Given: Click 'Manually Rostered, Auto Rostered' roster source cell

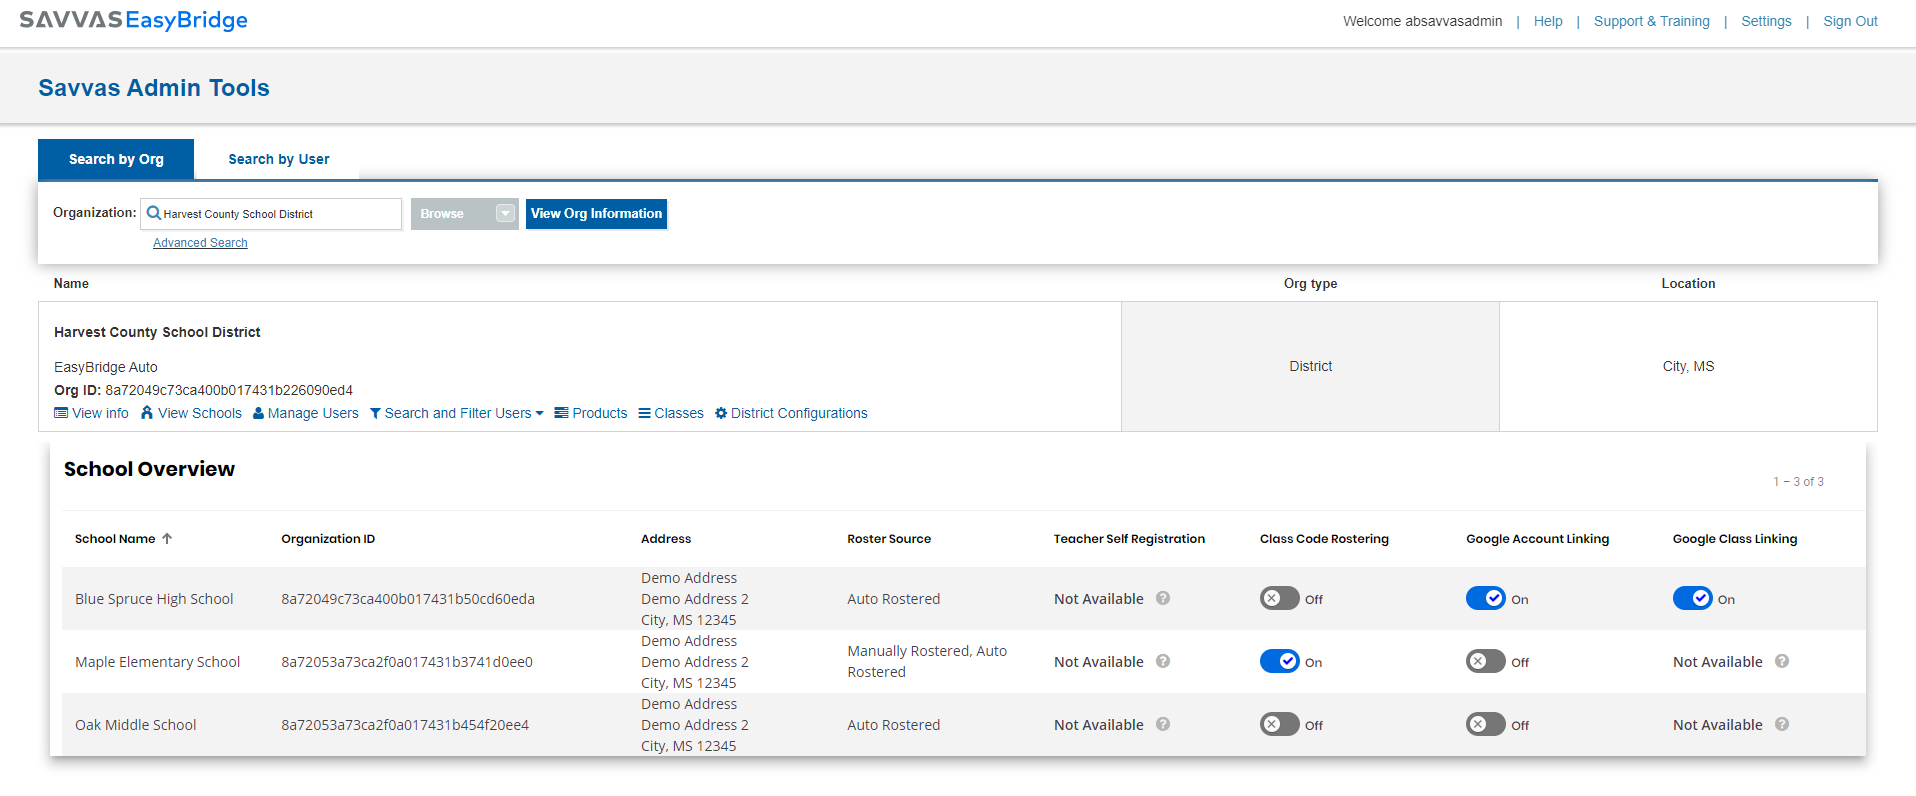Looking at the screenshot, I should point(927,661).
